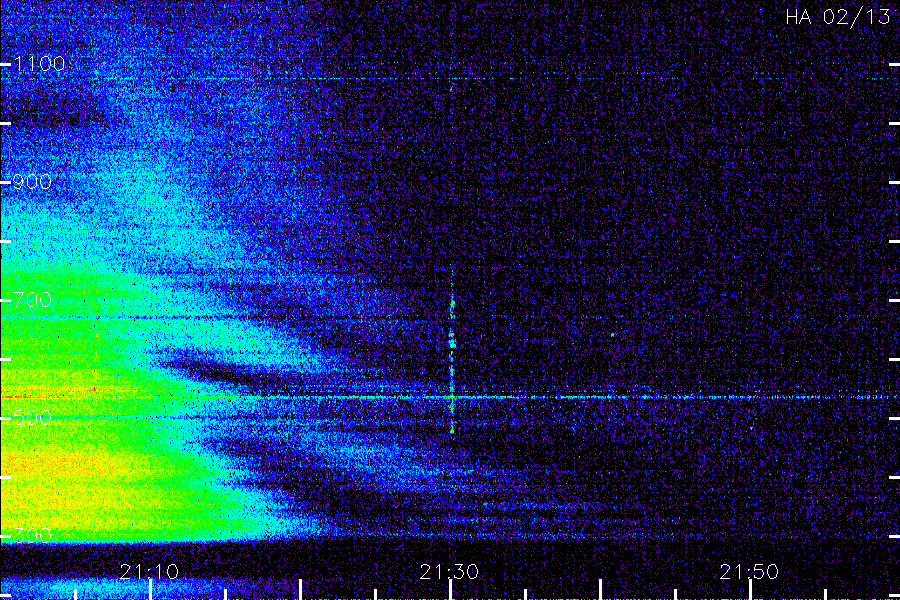The width and height of the screenshot is (900, 600).
Task: Click the 300 frequency axis label
Action: pyautogui.click(x=32, y=536)
